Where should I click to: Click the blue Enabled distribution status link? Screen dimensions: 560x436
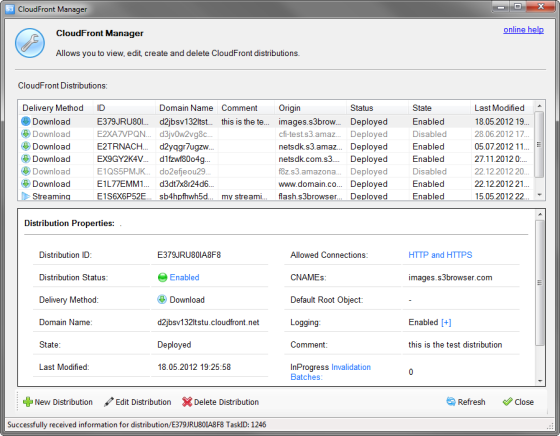tap(184, 277)
